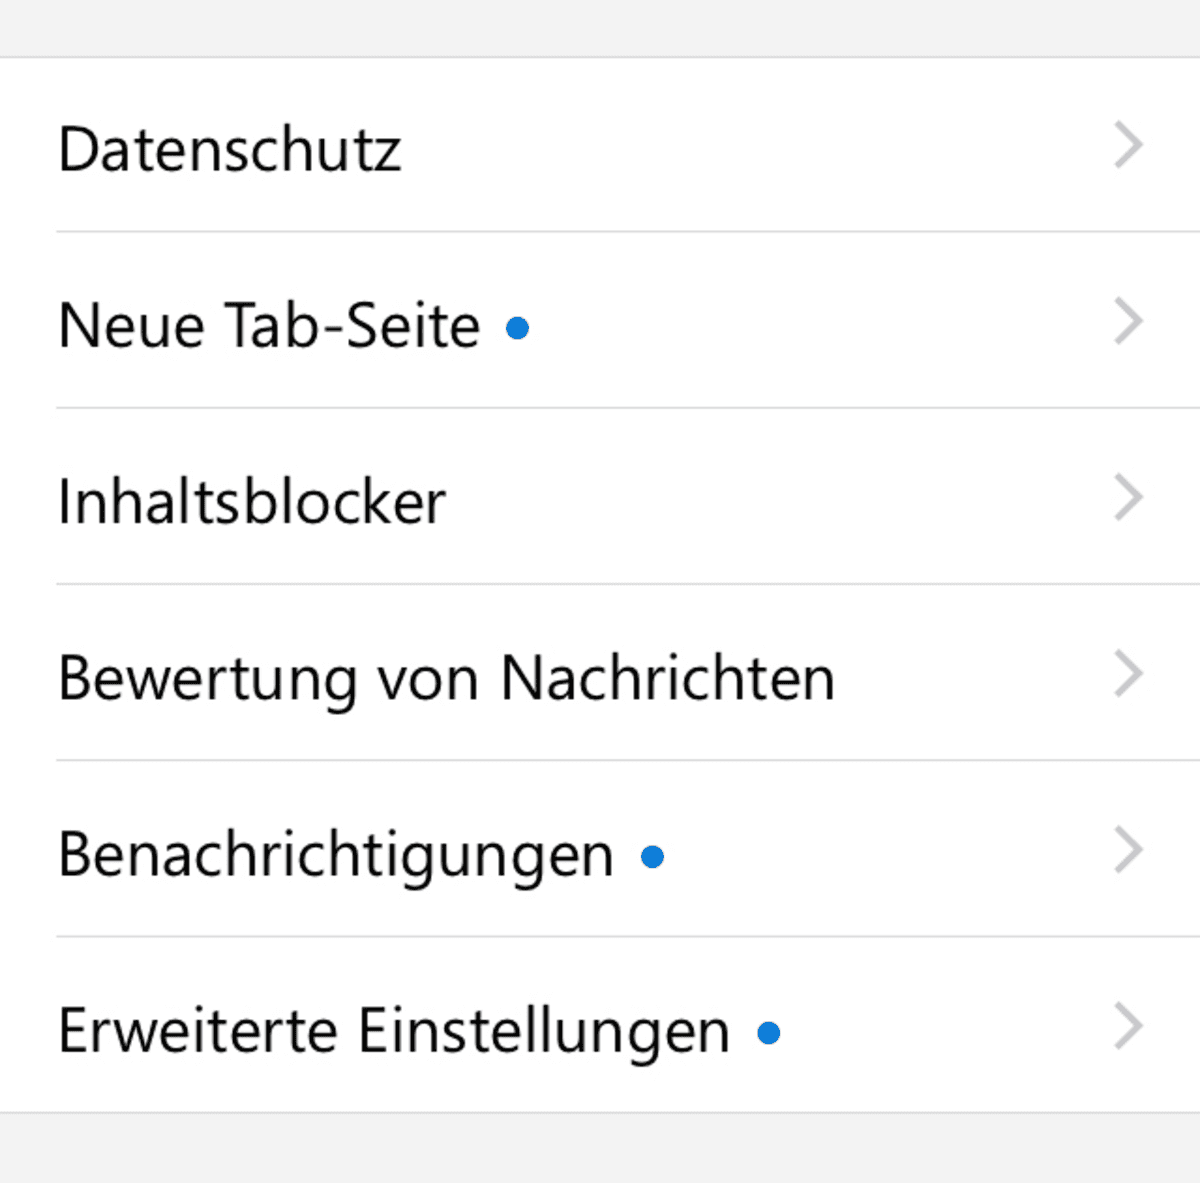Open the Datenschutz settings entry
Viewport: 1200px width, 1183px height.
(600, 145)
